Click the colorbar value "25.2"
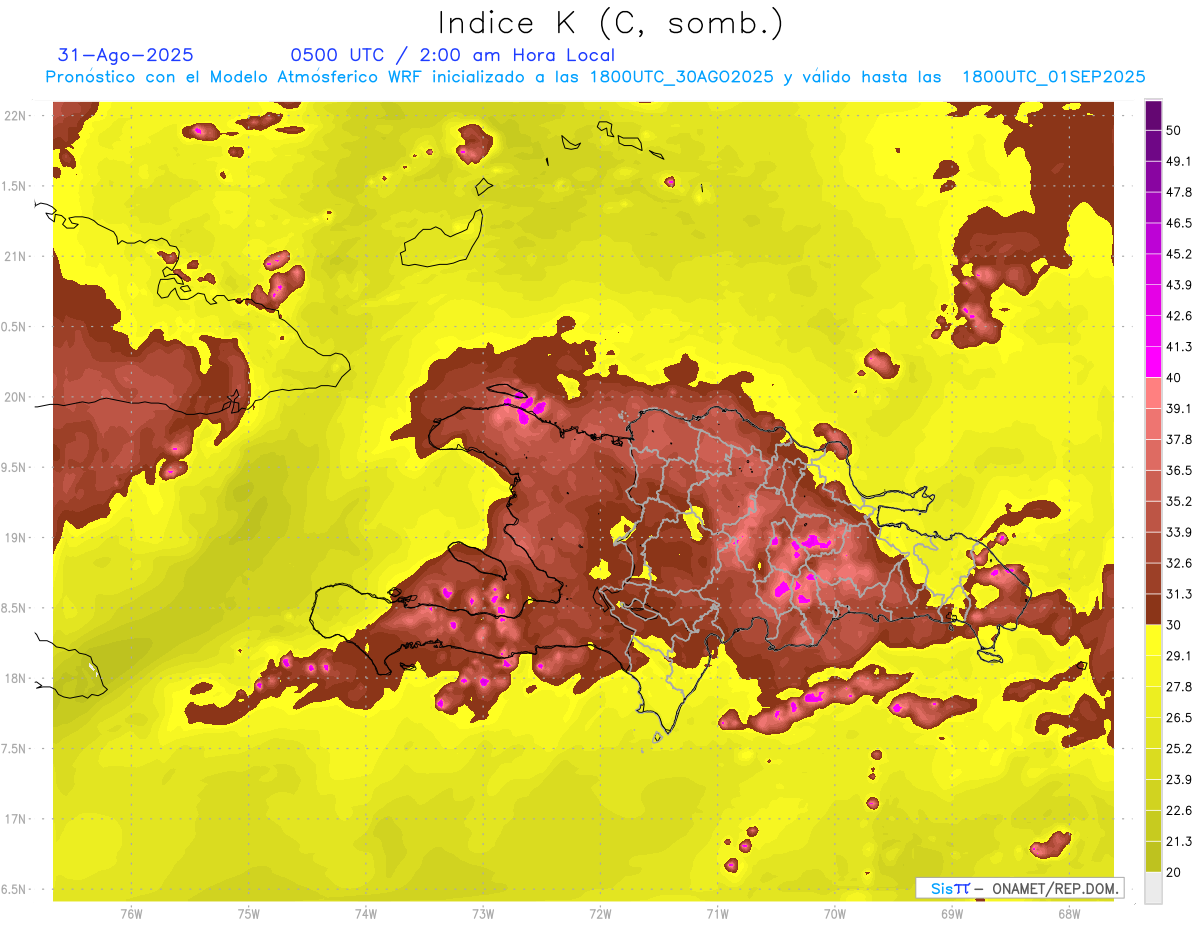The image size is (1200, 927). coord(1178,748)
